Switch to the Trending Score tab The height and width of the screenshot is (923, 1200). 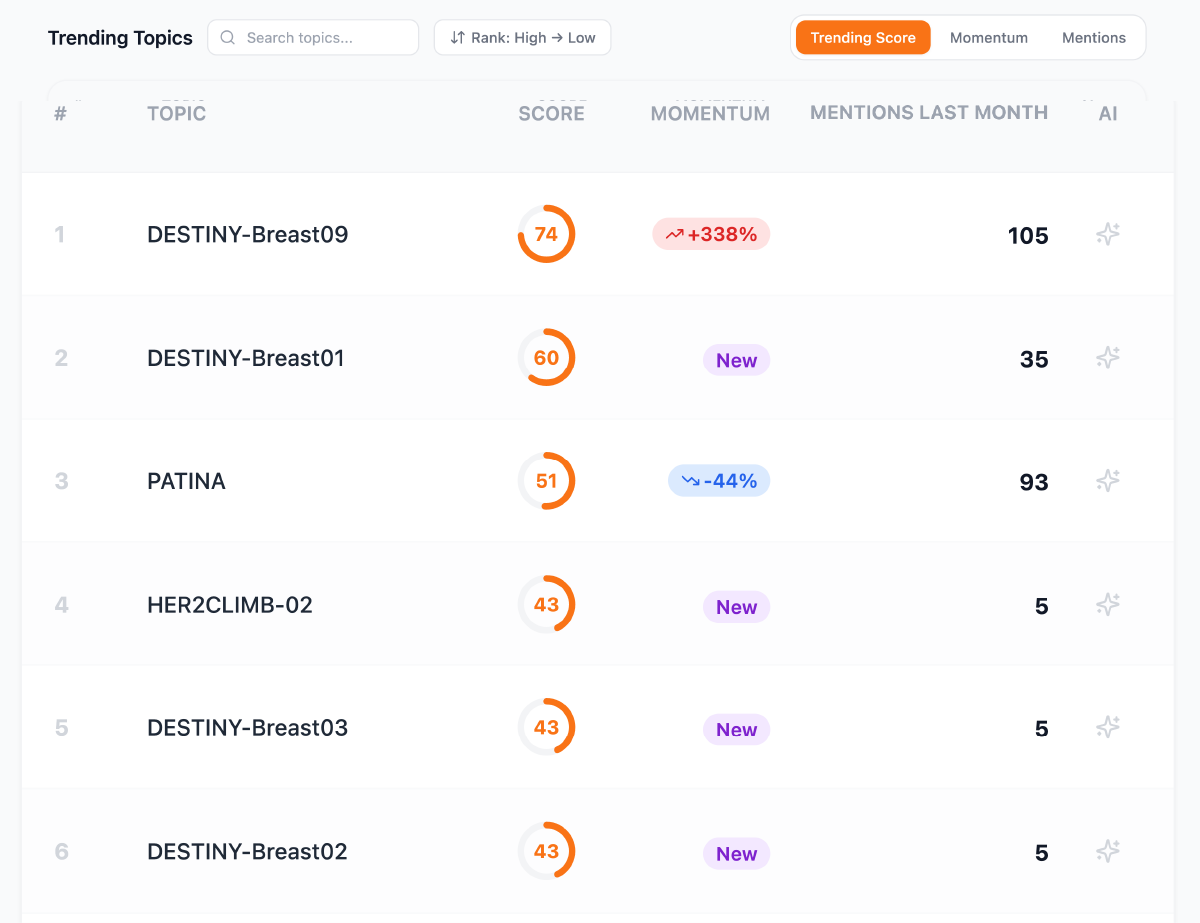863,38
